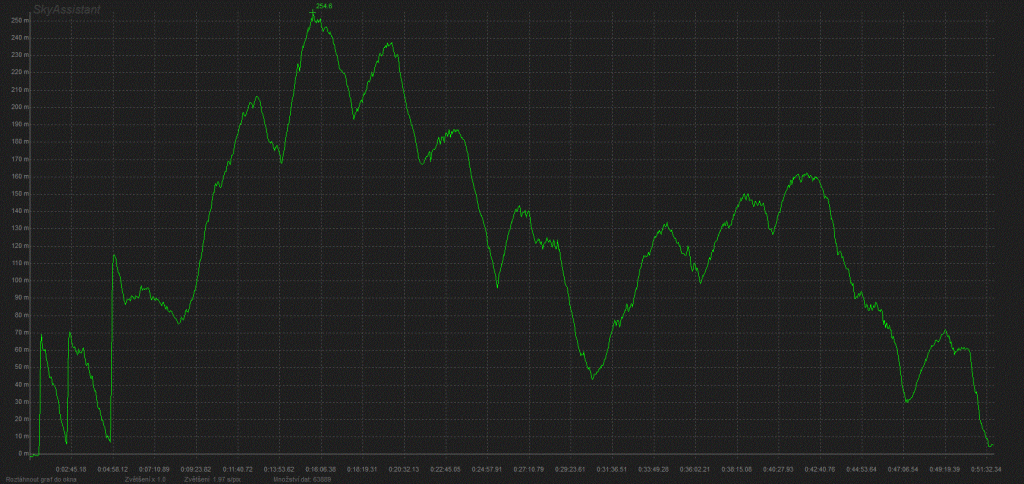The image size is (1024, 484).
Task: Click the 0:09:23.62 time axis label
Action: 196,468
